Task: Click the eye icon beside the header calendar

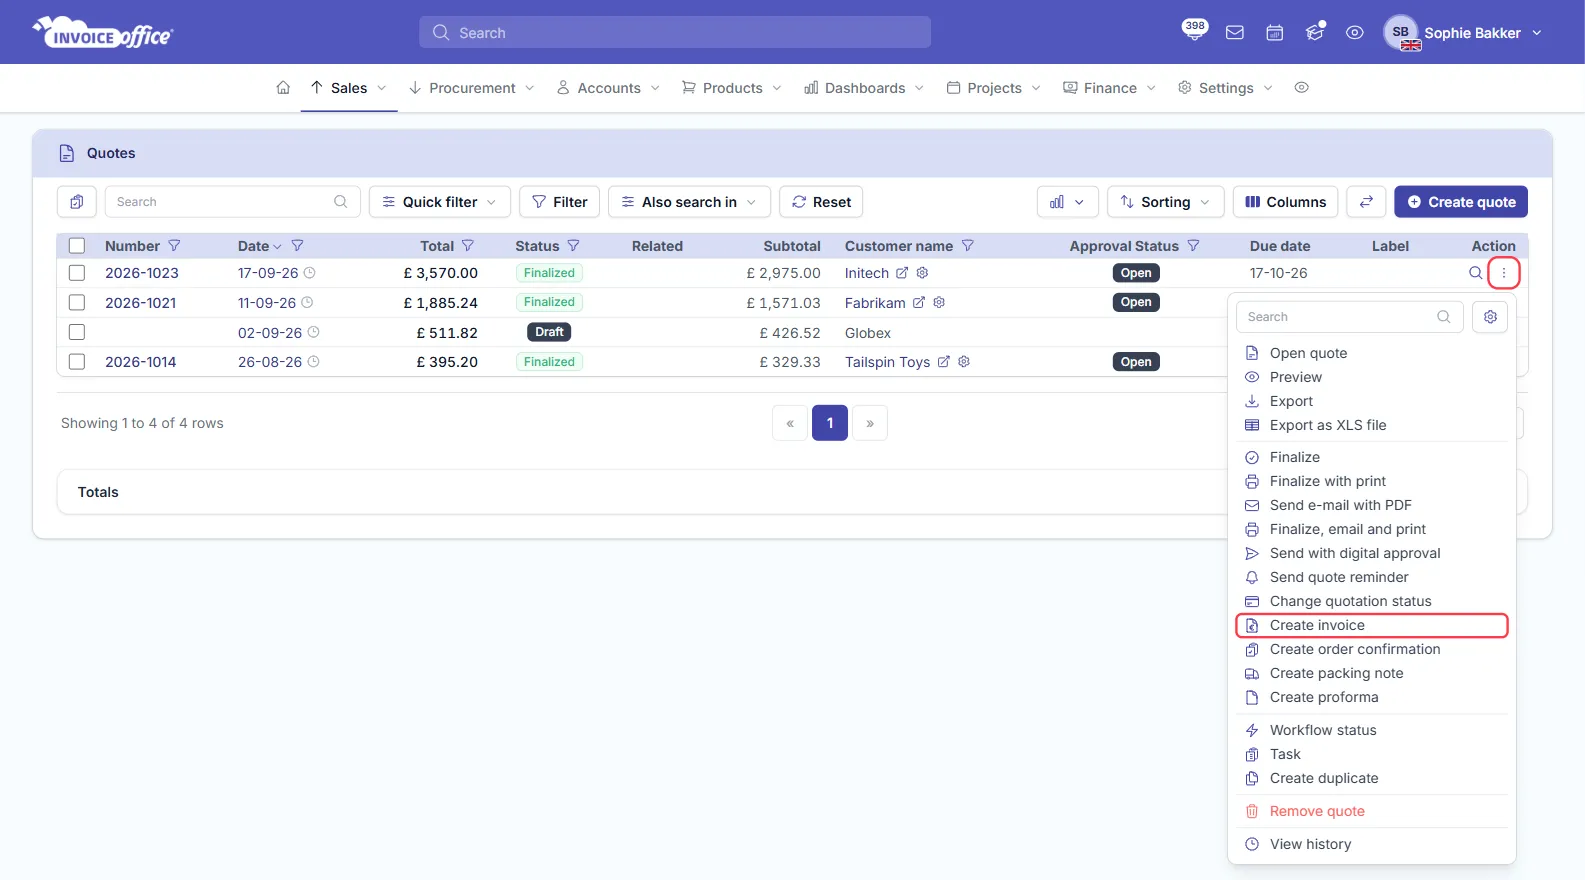Action: 1355,33
